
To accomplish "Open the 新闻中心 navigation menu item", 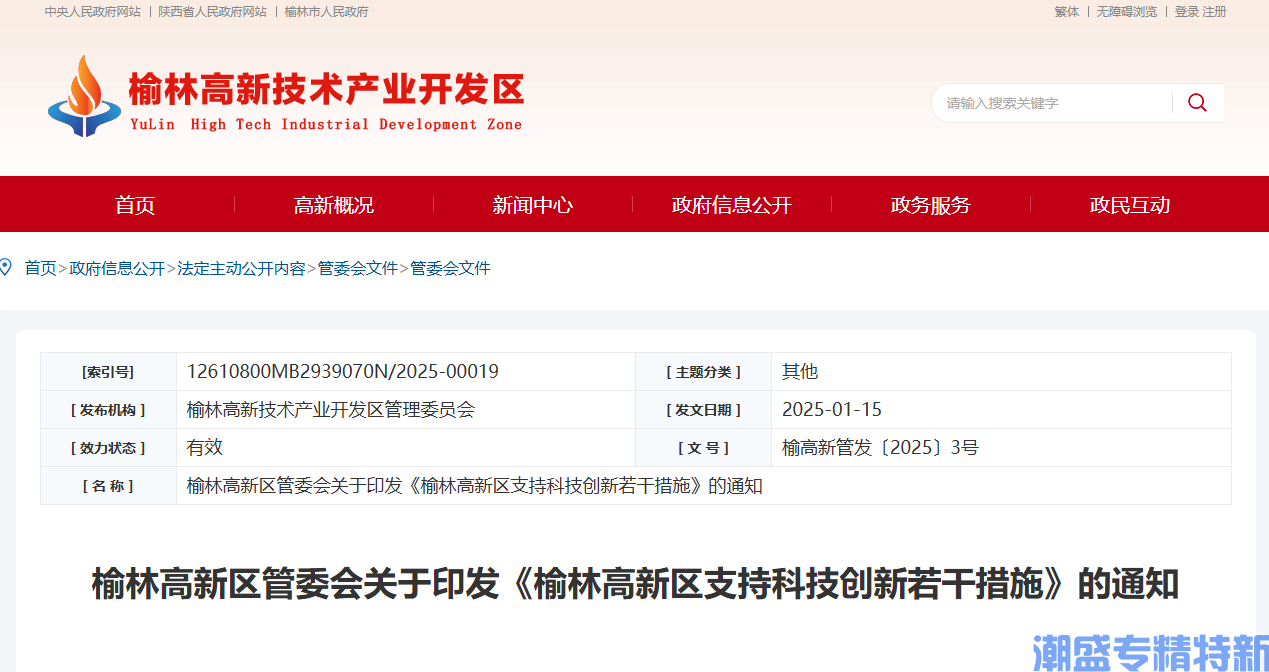I will coord(533,205).
